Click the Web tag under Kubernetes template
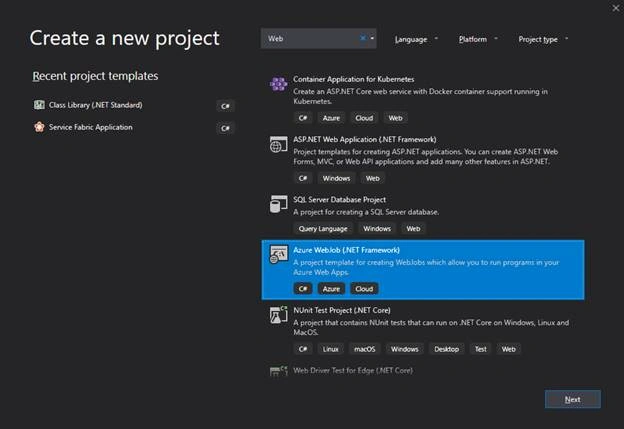624x429 pixels. click(x=395, y=118)
